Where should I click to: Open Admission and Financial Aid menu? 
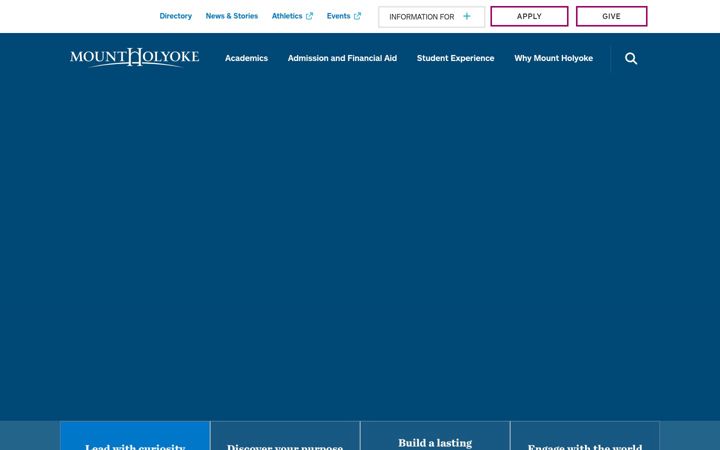pos(342,58)
